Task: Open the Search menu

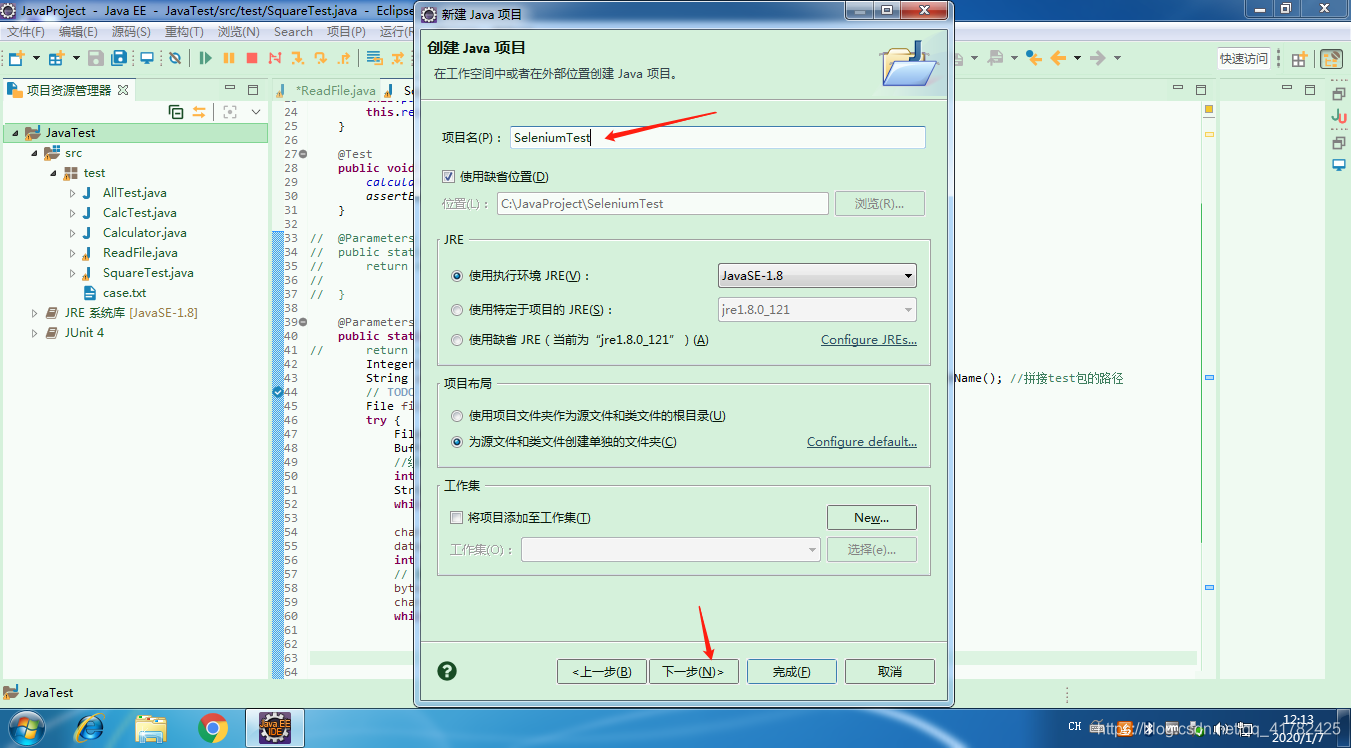Action: tap(293, 32)
